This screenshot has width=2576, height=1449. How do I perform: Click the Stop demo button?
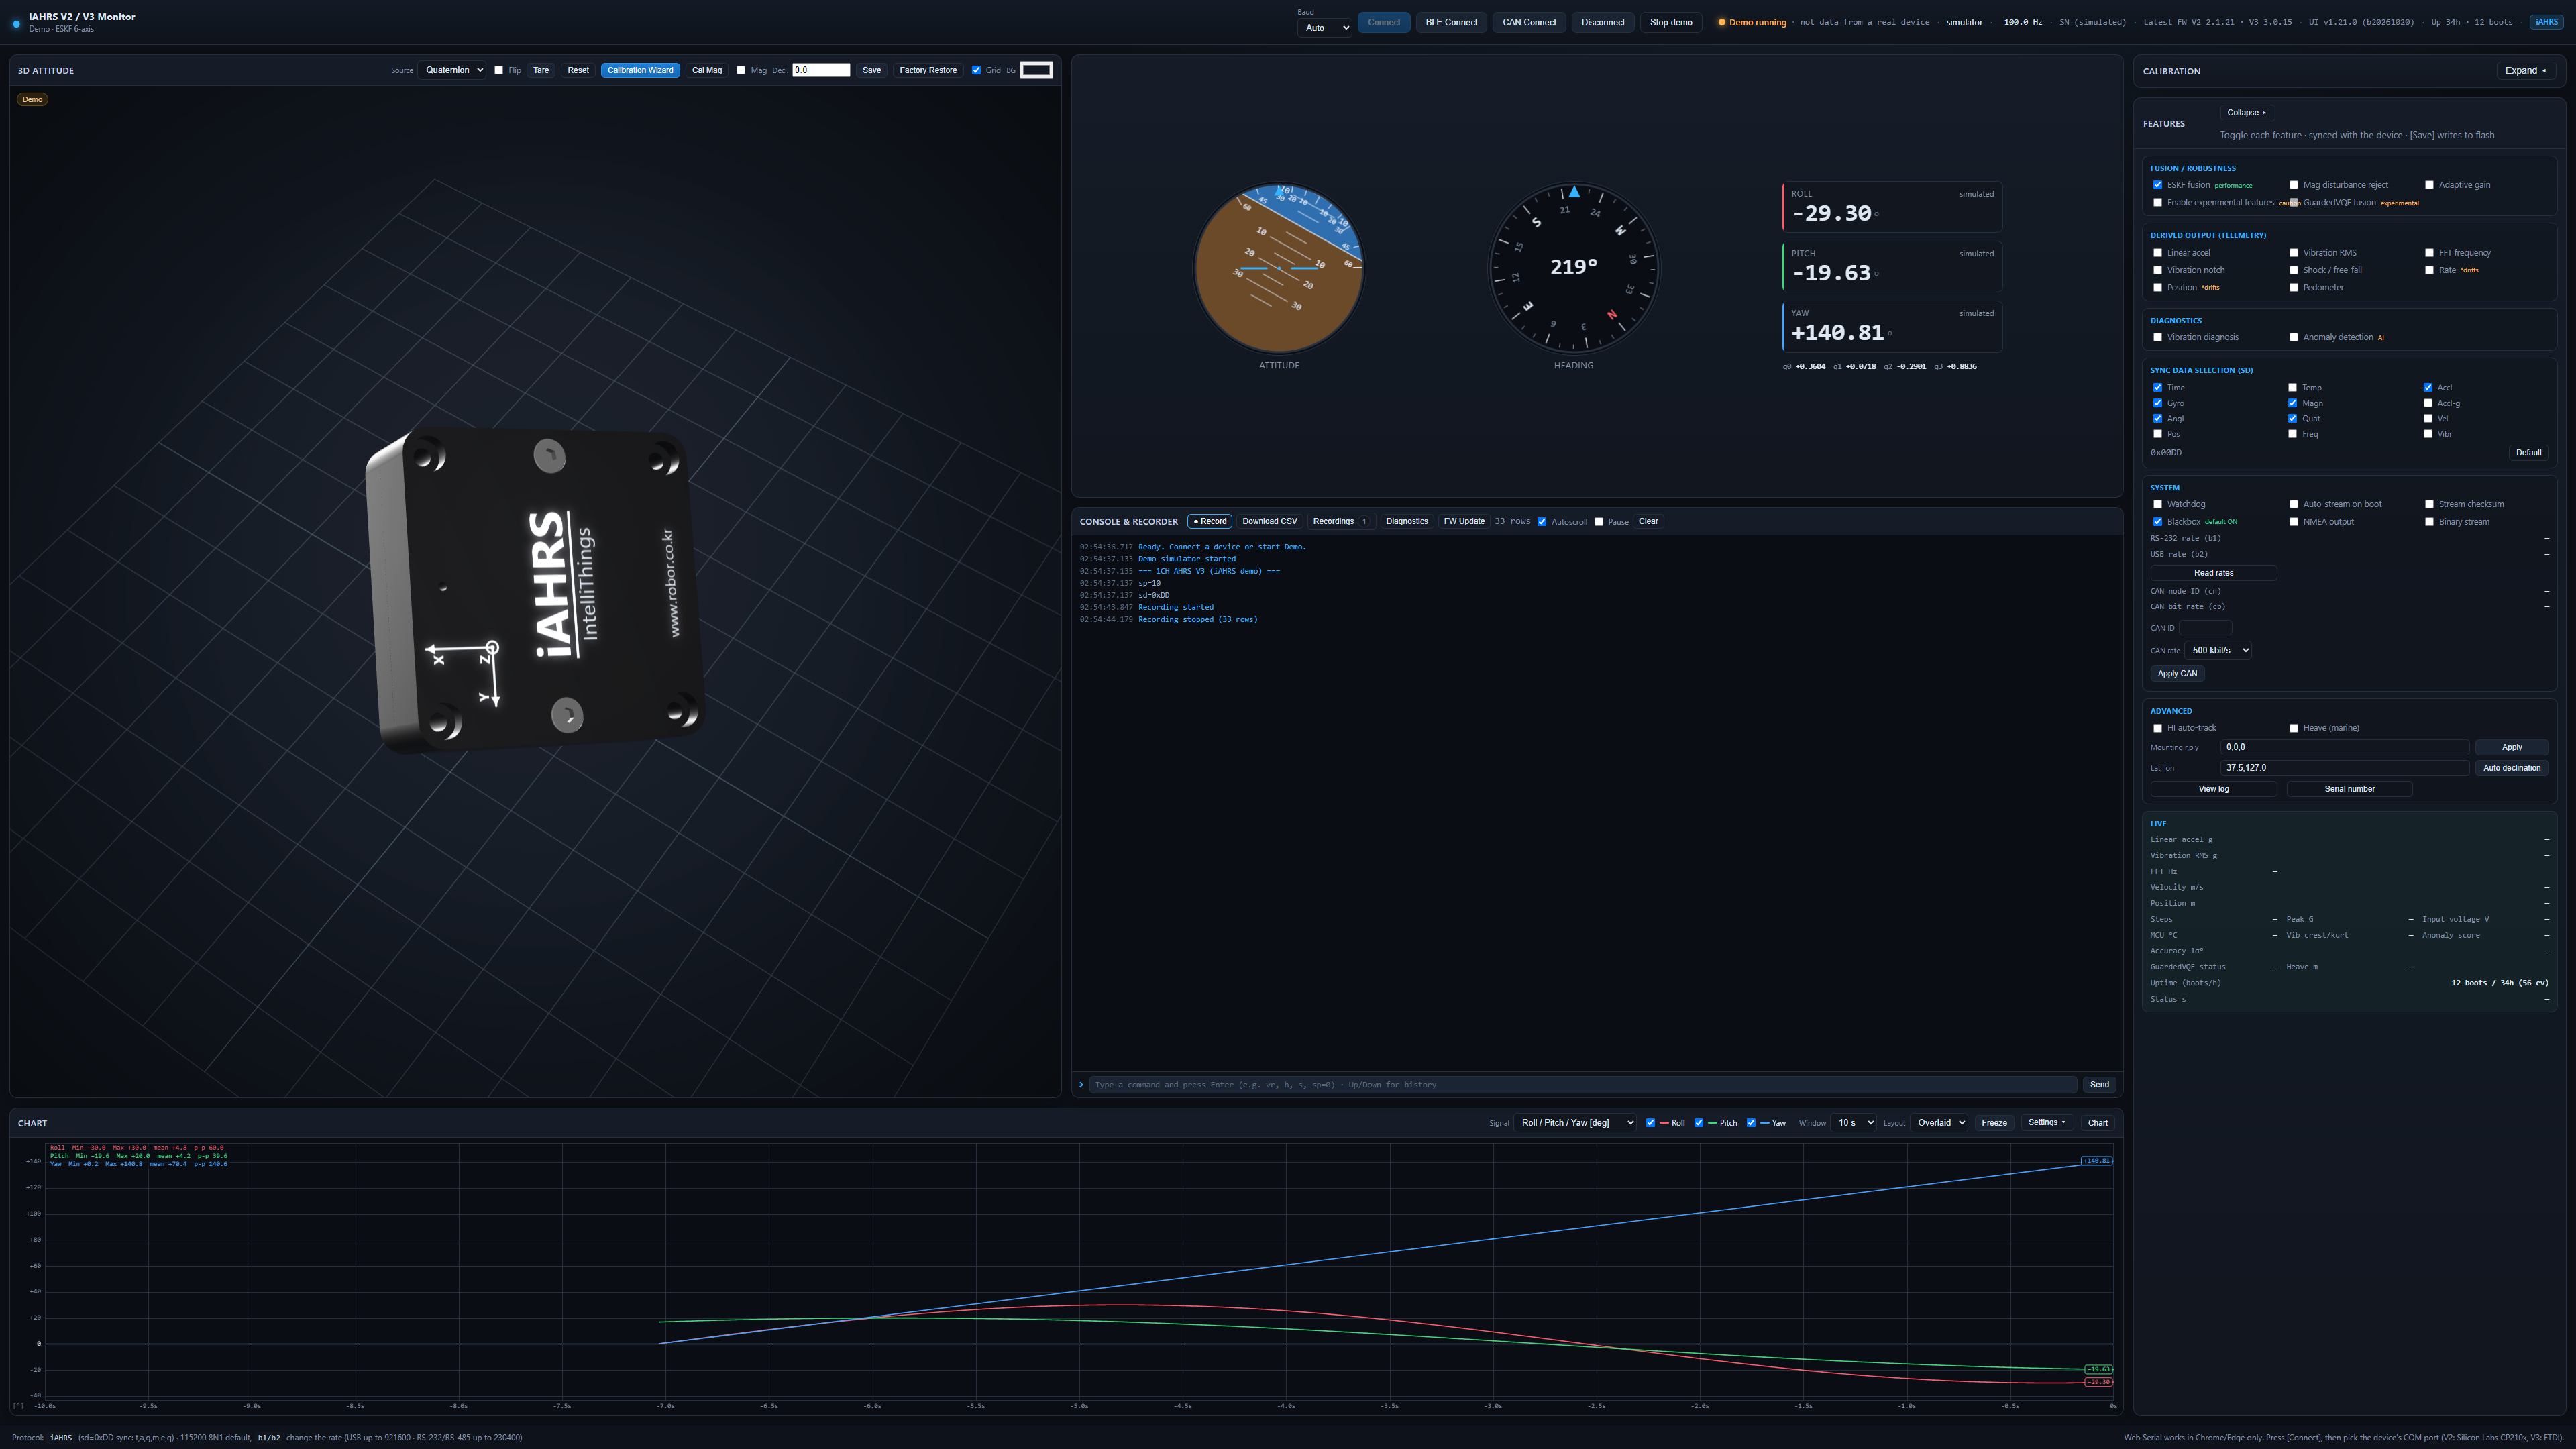pos(1671,22)
